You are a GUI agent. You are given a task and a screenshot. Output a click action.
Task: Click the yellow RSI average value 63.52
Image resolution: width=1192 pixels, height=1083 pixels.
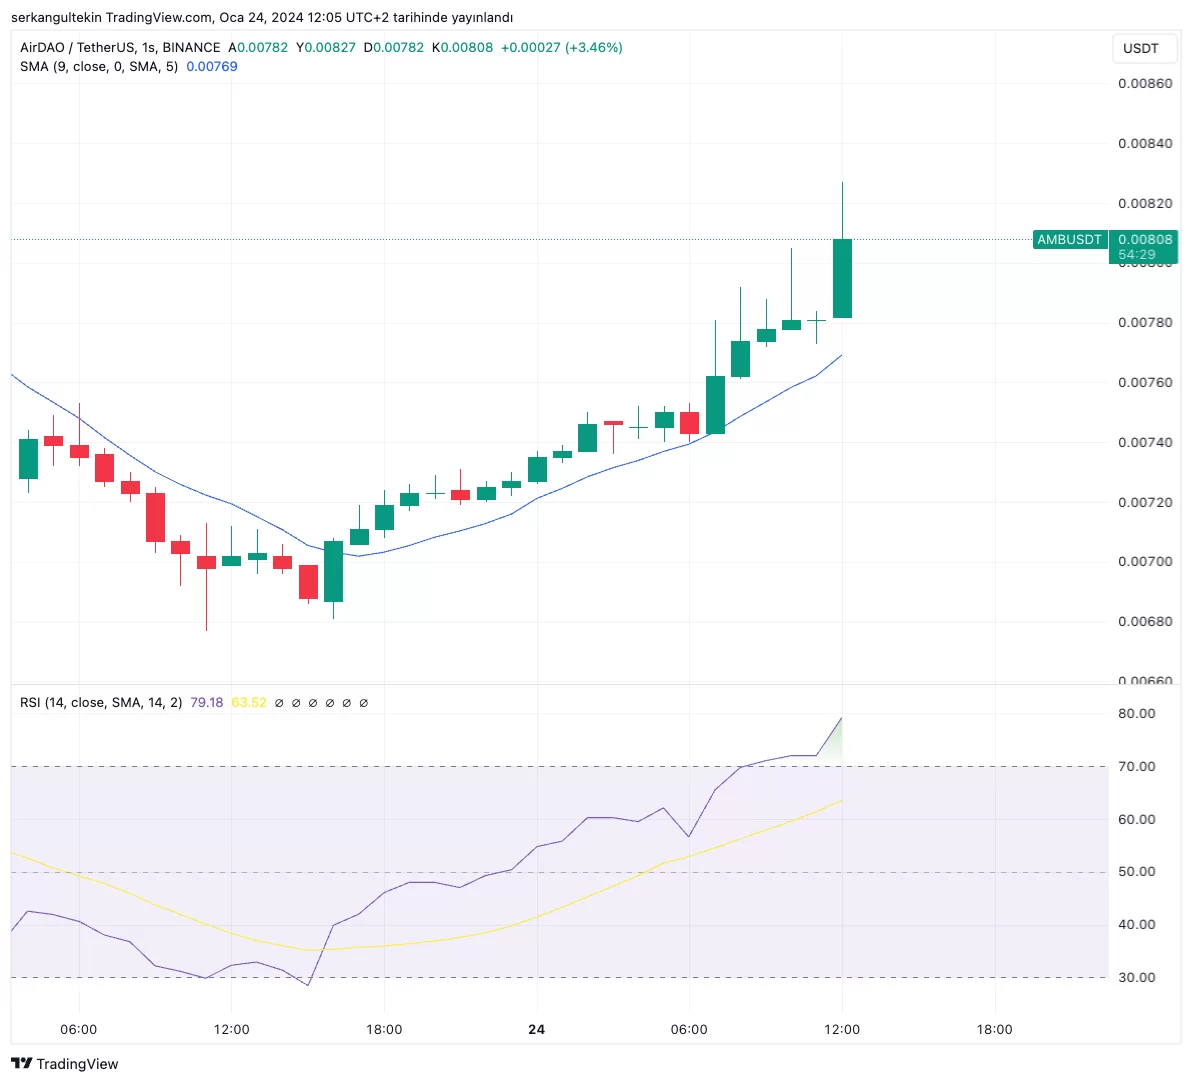249,703
